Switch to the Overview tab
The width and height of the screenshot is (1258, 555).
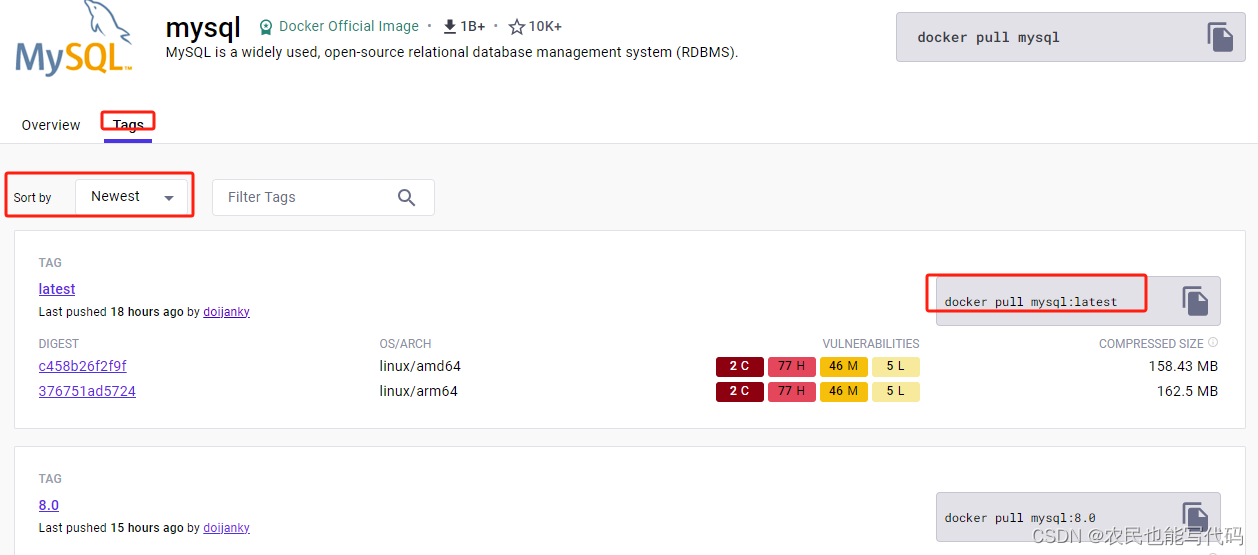point(51,125)
